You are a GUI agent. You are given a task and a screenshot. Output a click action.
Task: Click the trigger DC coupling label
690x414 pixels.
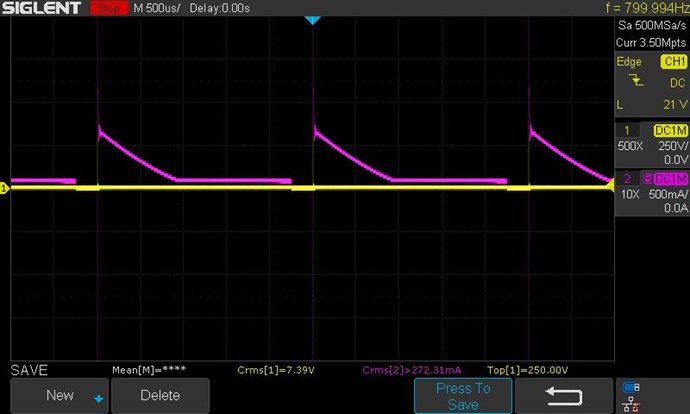tap(678, 83)
